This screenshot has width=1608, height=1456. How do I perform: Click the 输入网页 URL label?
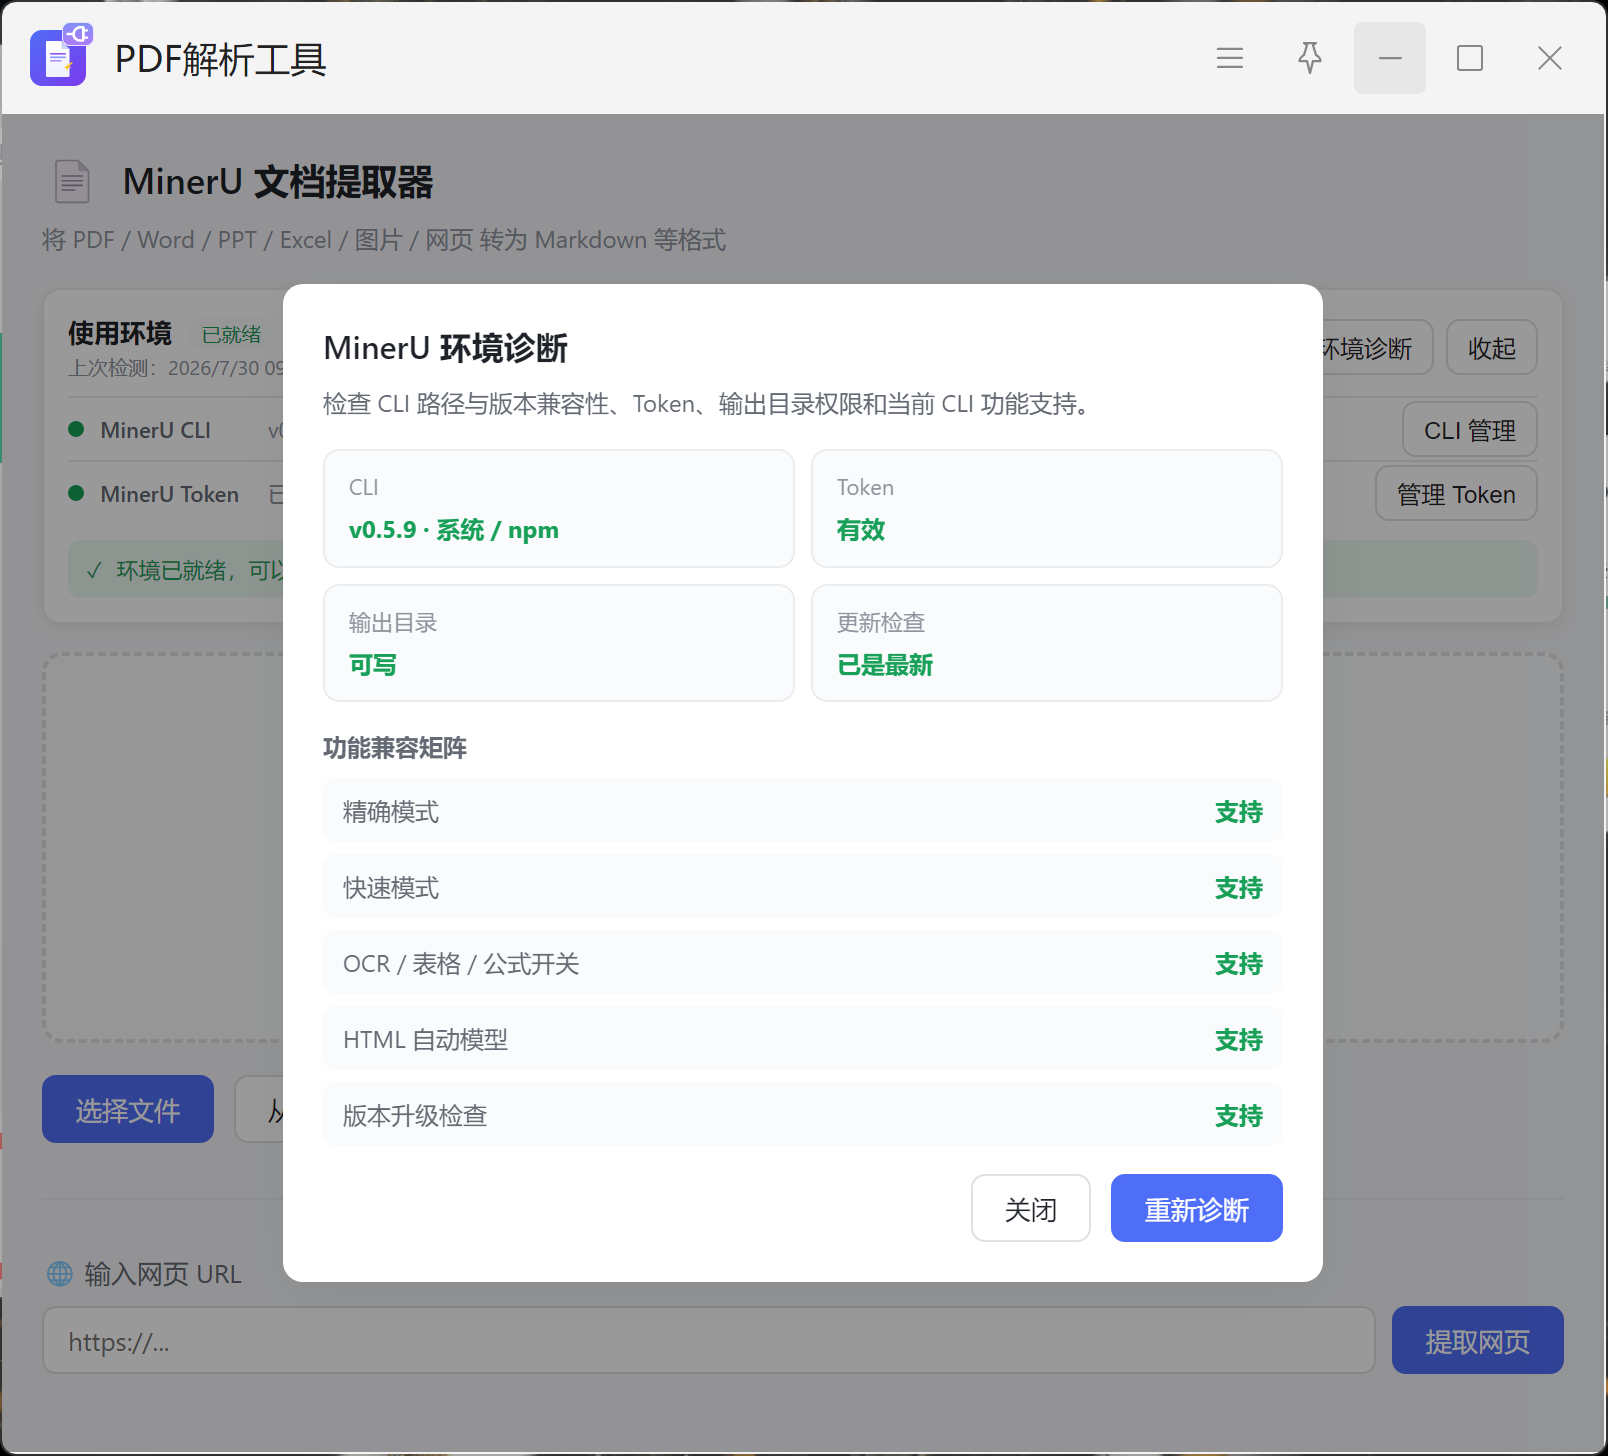[163, 1274]
